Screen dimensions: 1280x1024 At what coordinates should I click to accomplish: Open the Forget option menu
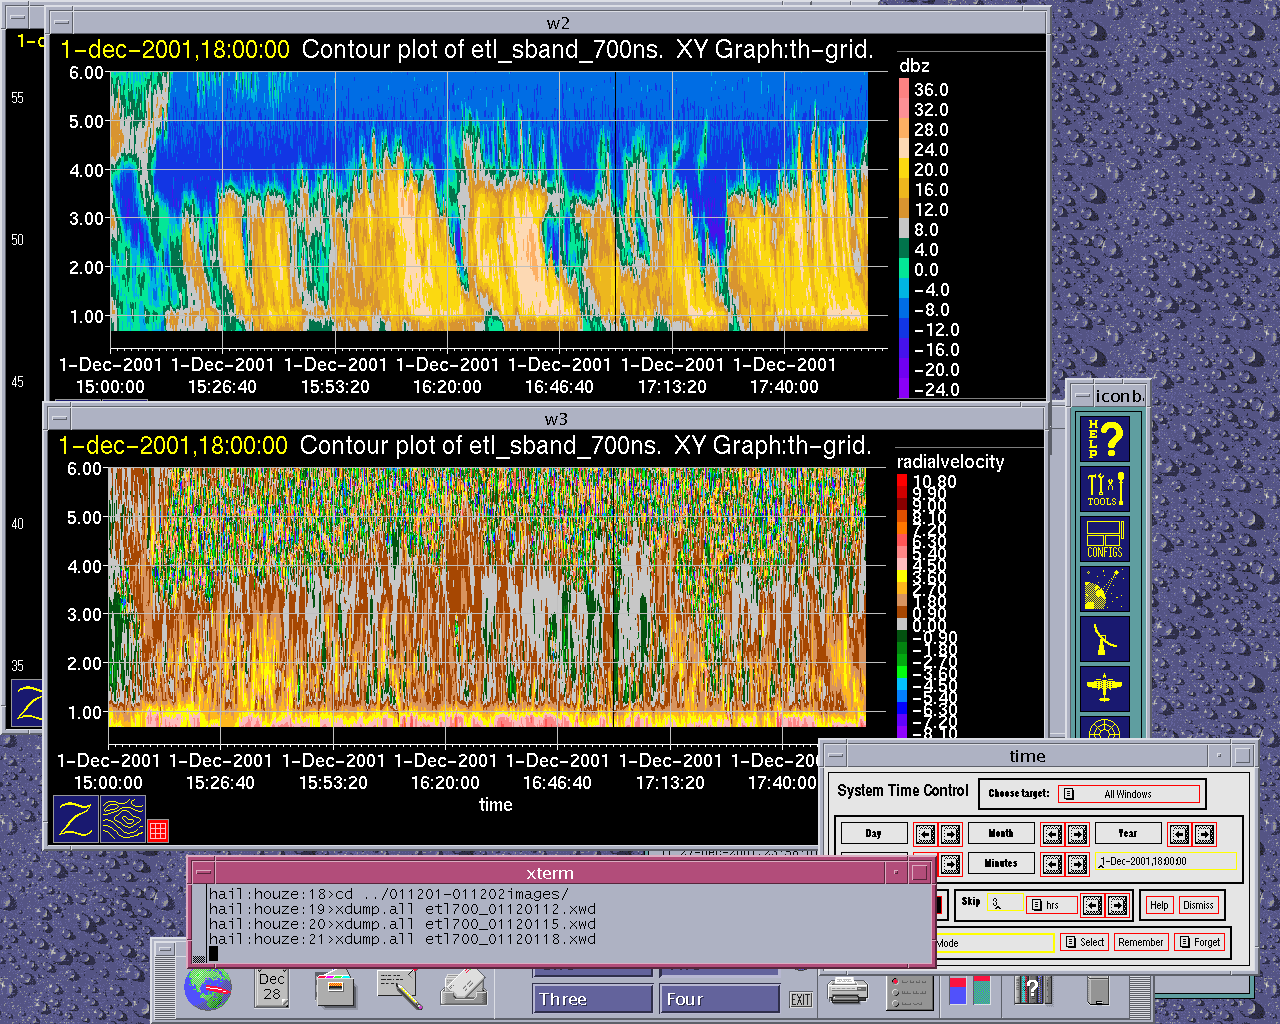[1198, 942]
